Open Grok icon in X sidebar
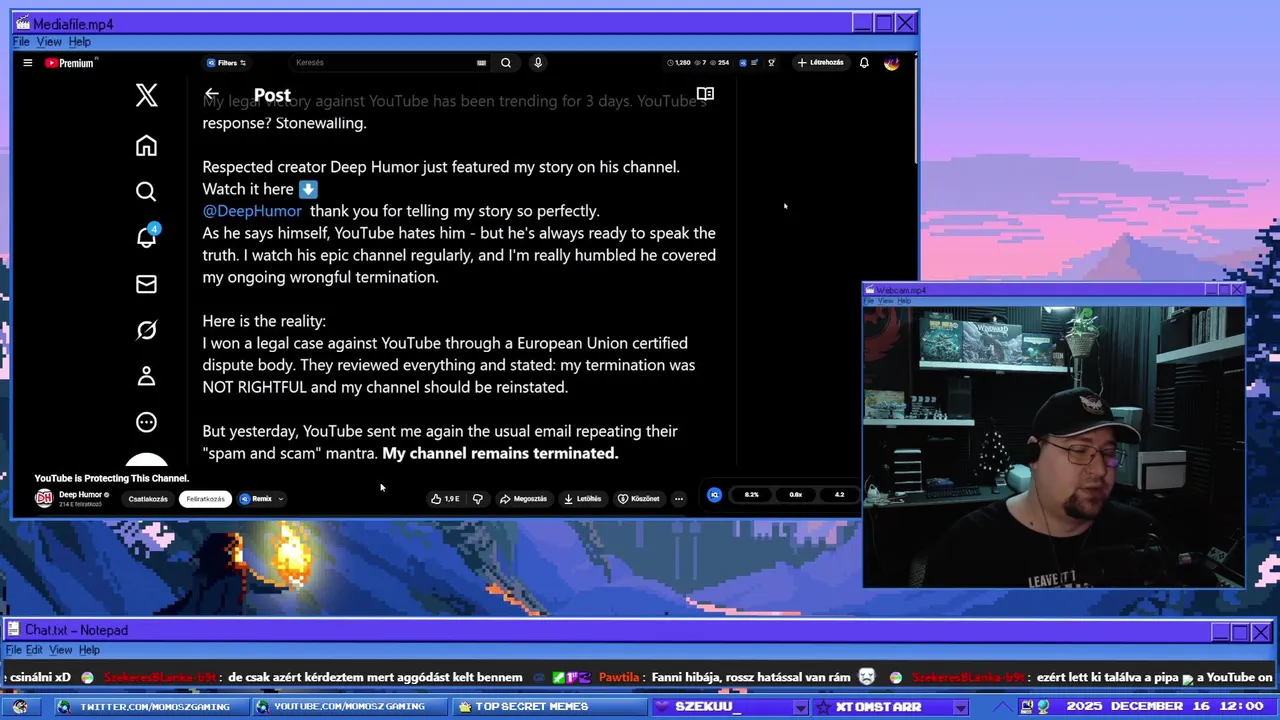Screen dimensions: 1280x720 (x=146, y=330)
